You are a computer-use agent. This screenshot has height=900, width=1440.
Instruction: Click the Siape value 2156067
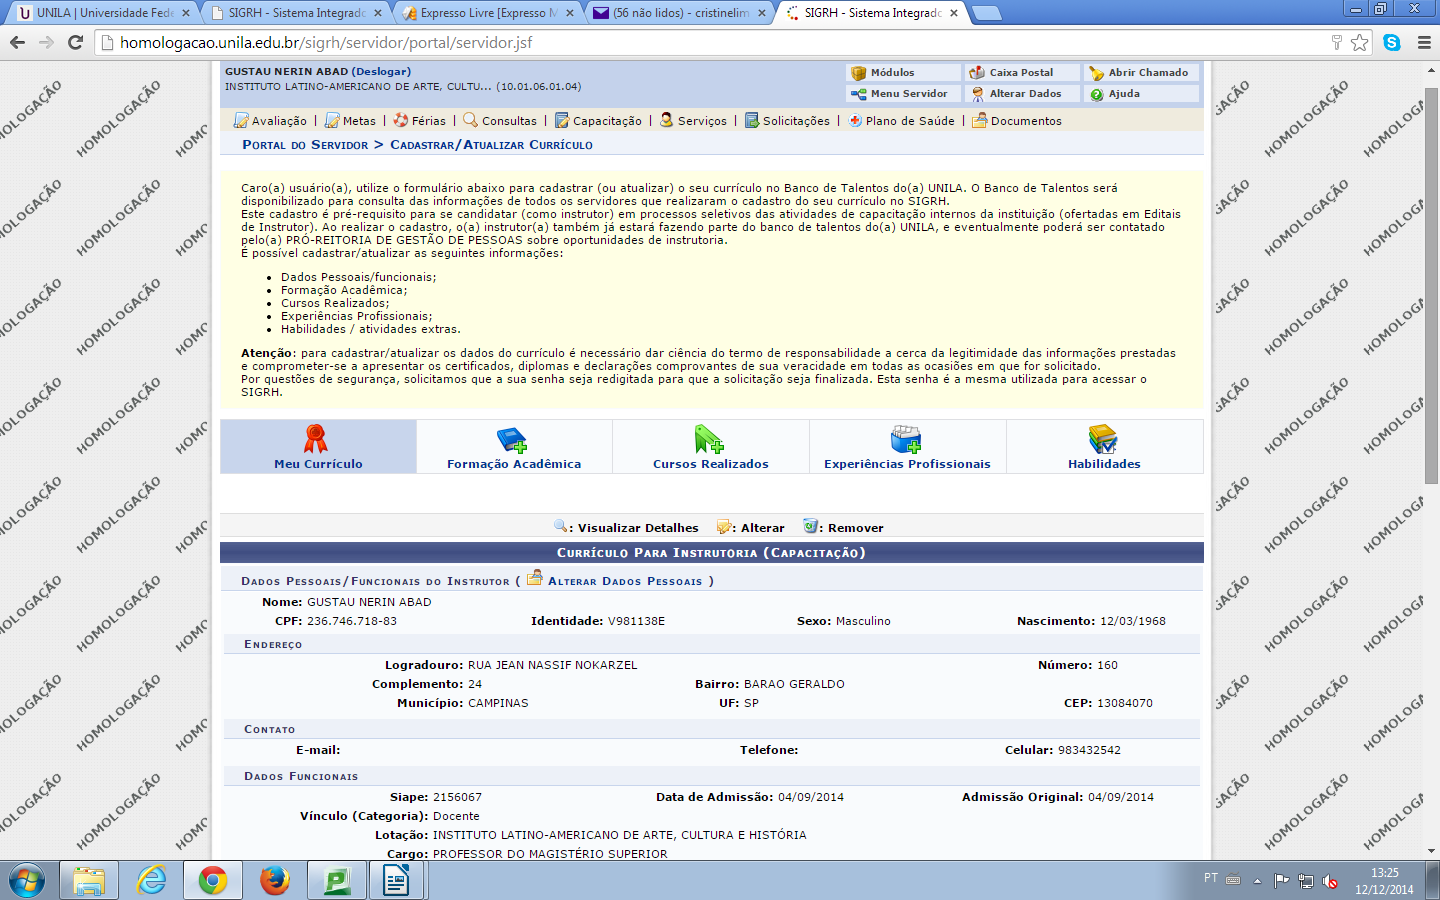[x=457, y=797]
